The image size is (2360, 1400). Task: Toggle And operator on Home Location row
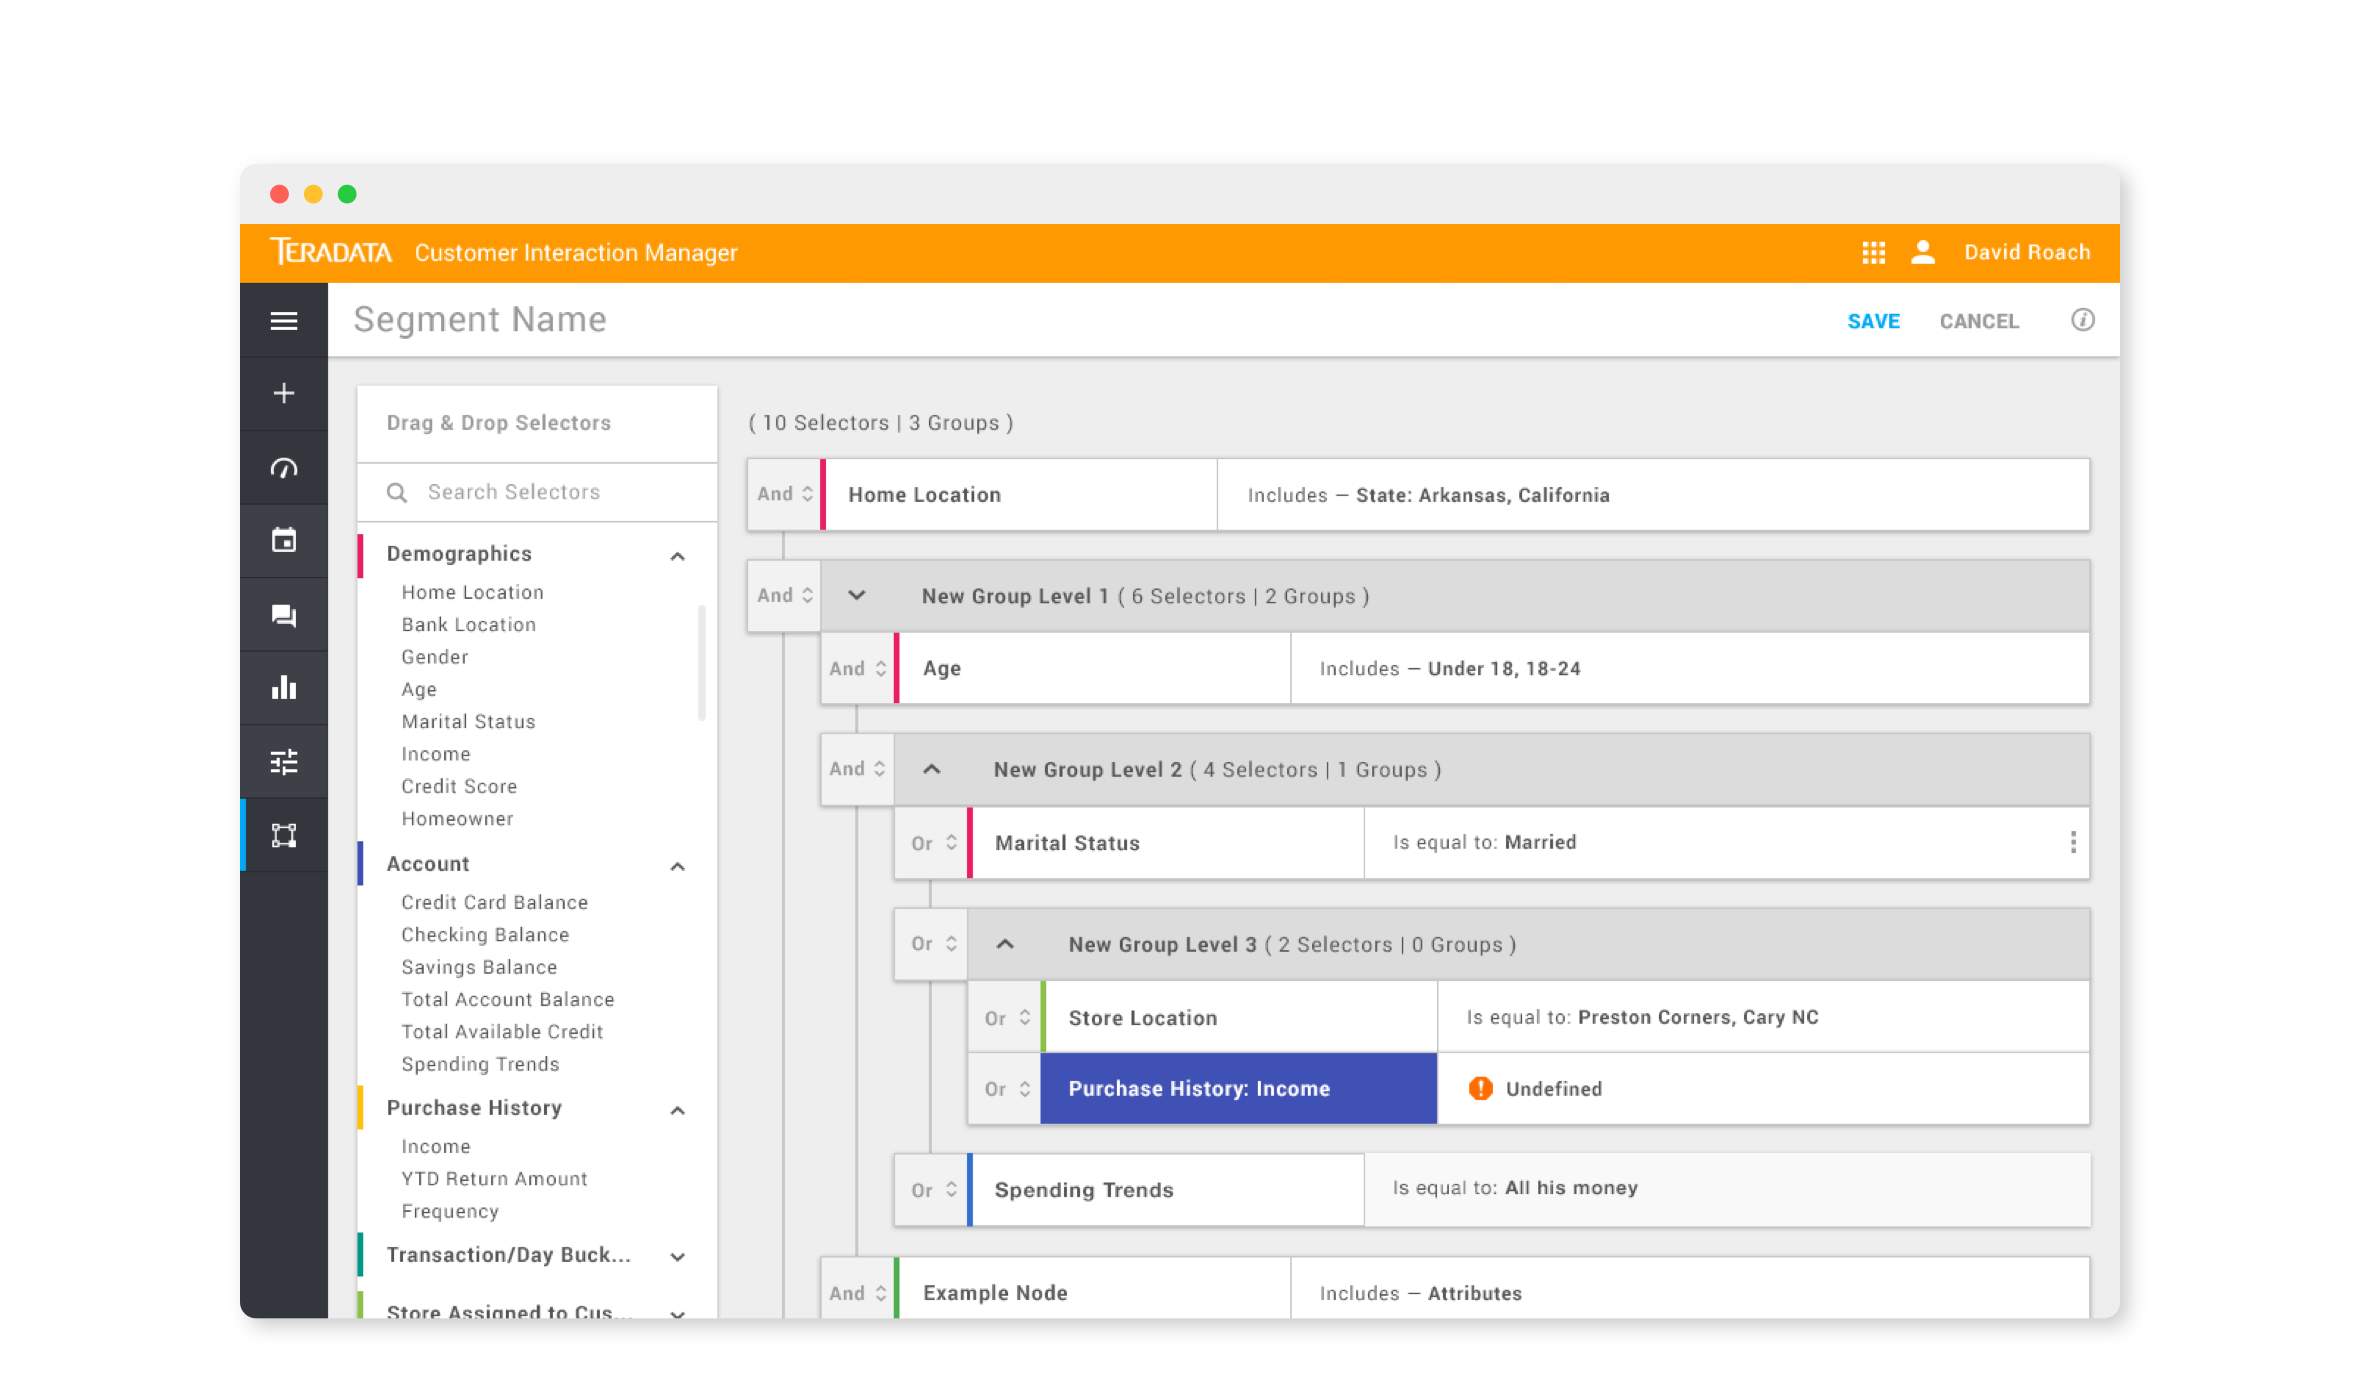[x=784, y=494]
